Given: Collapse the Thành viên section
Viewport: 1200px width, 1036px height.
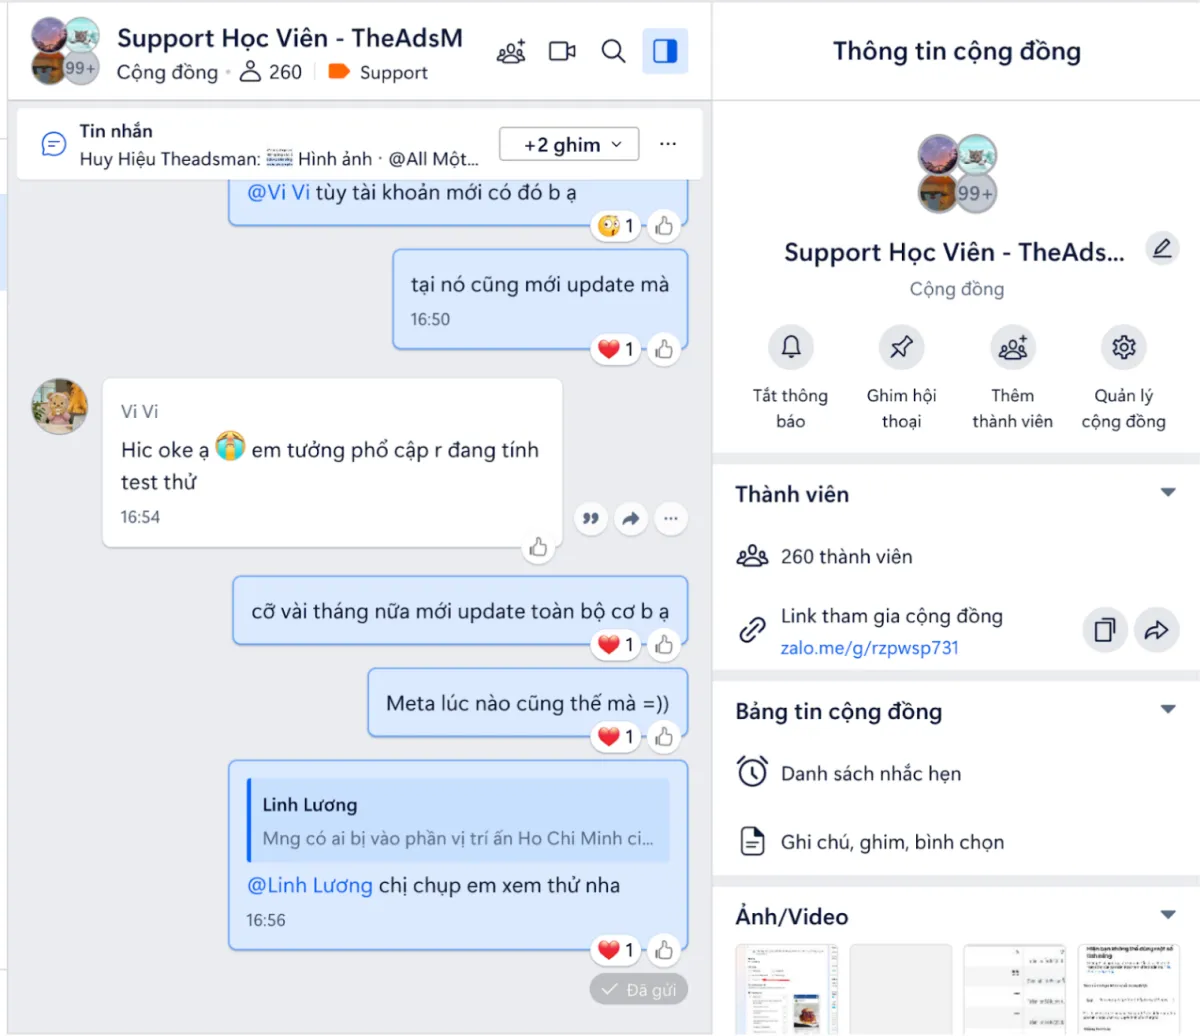Looking at the screenshot, I should [x=1167, y=493].
